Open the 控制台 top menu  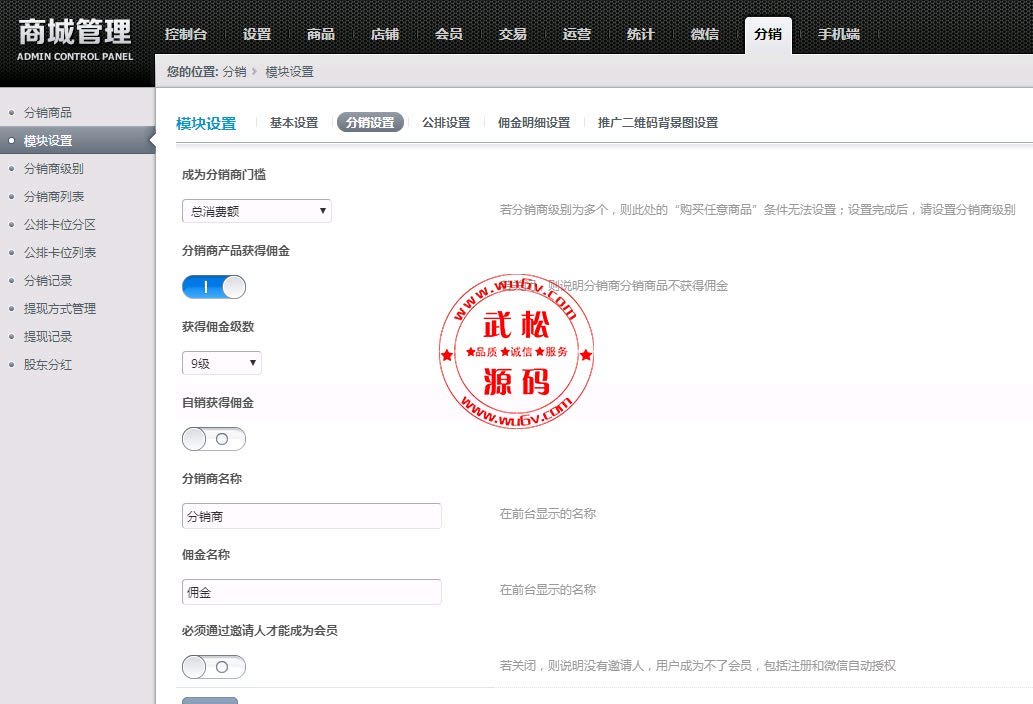pos(186,34)
